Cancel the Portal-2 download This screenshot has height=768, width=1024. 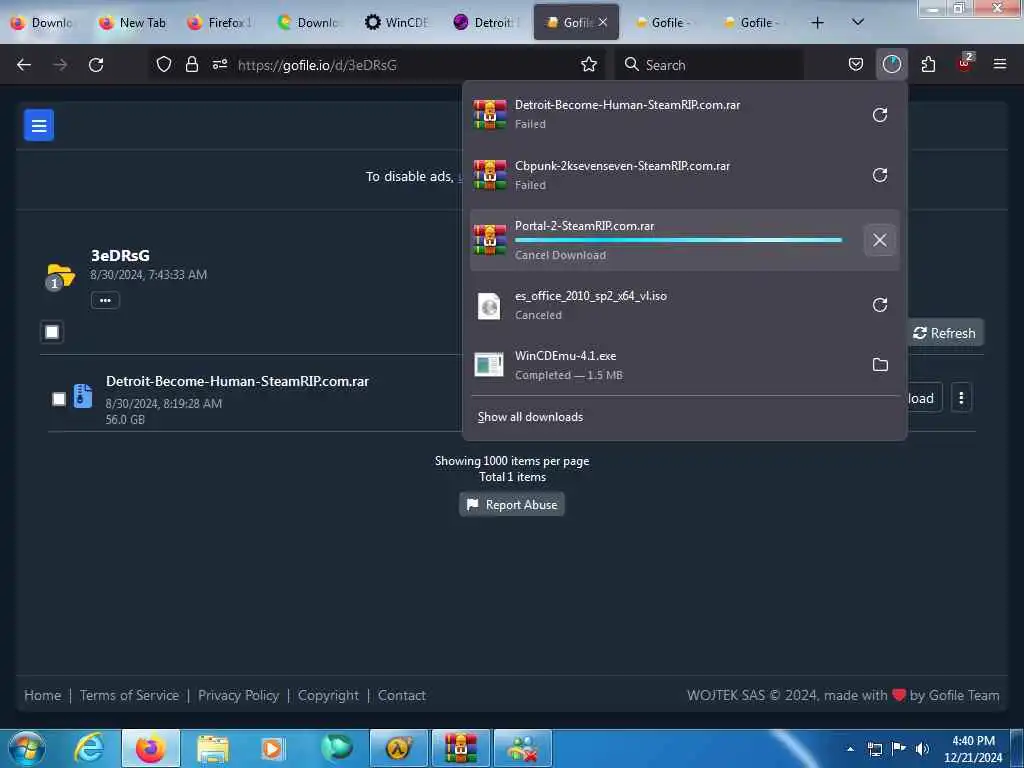(x=880, y=240)
